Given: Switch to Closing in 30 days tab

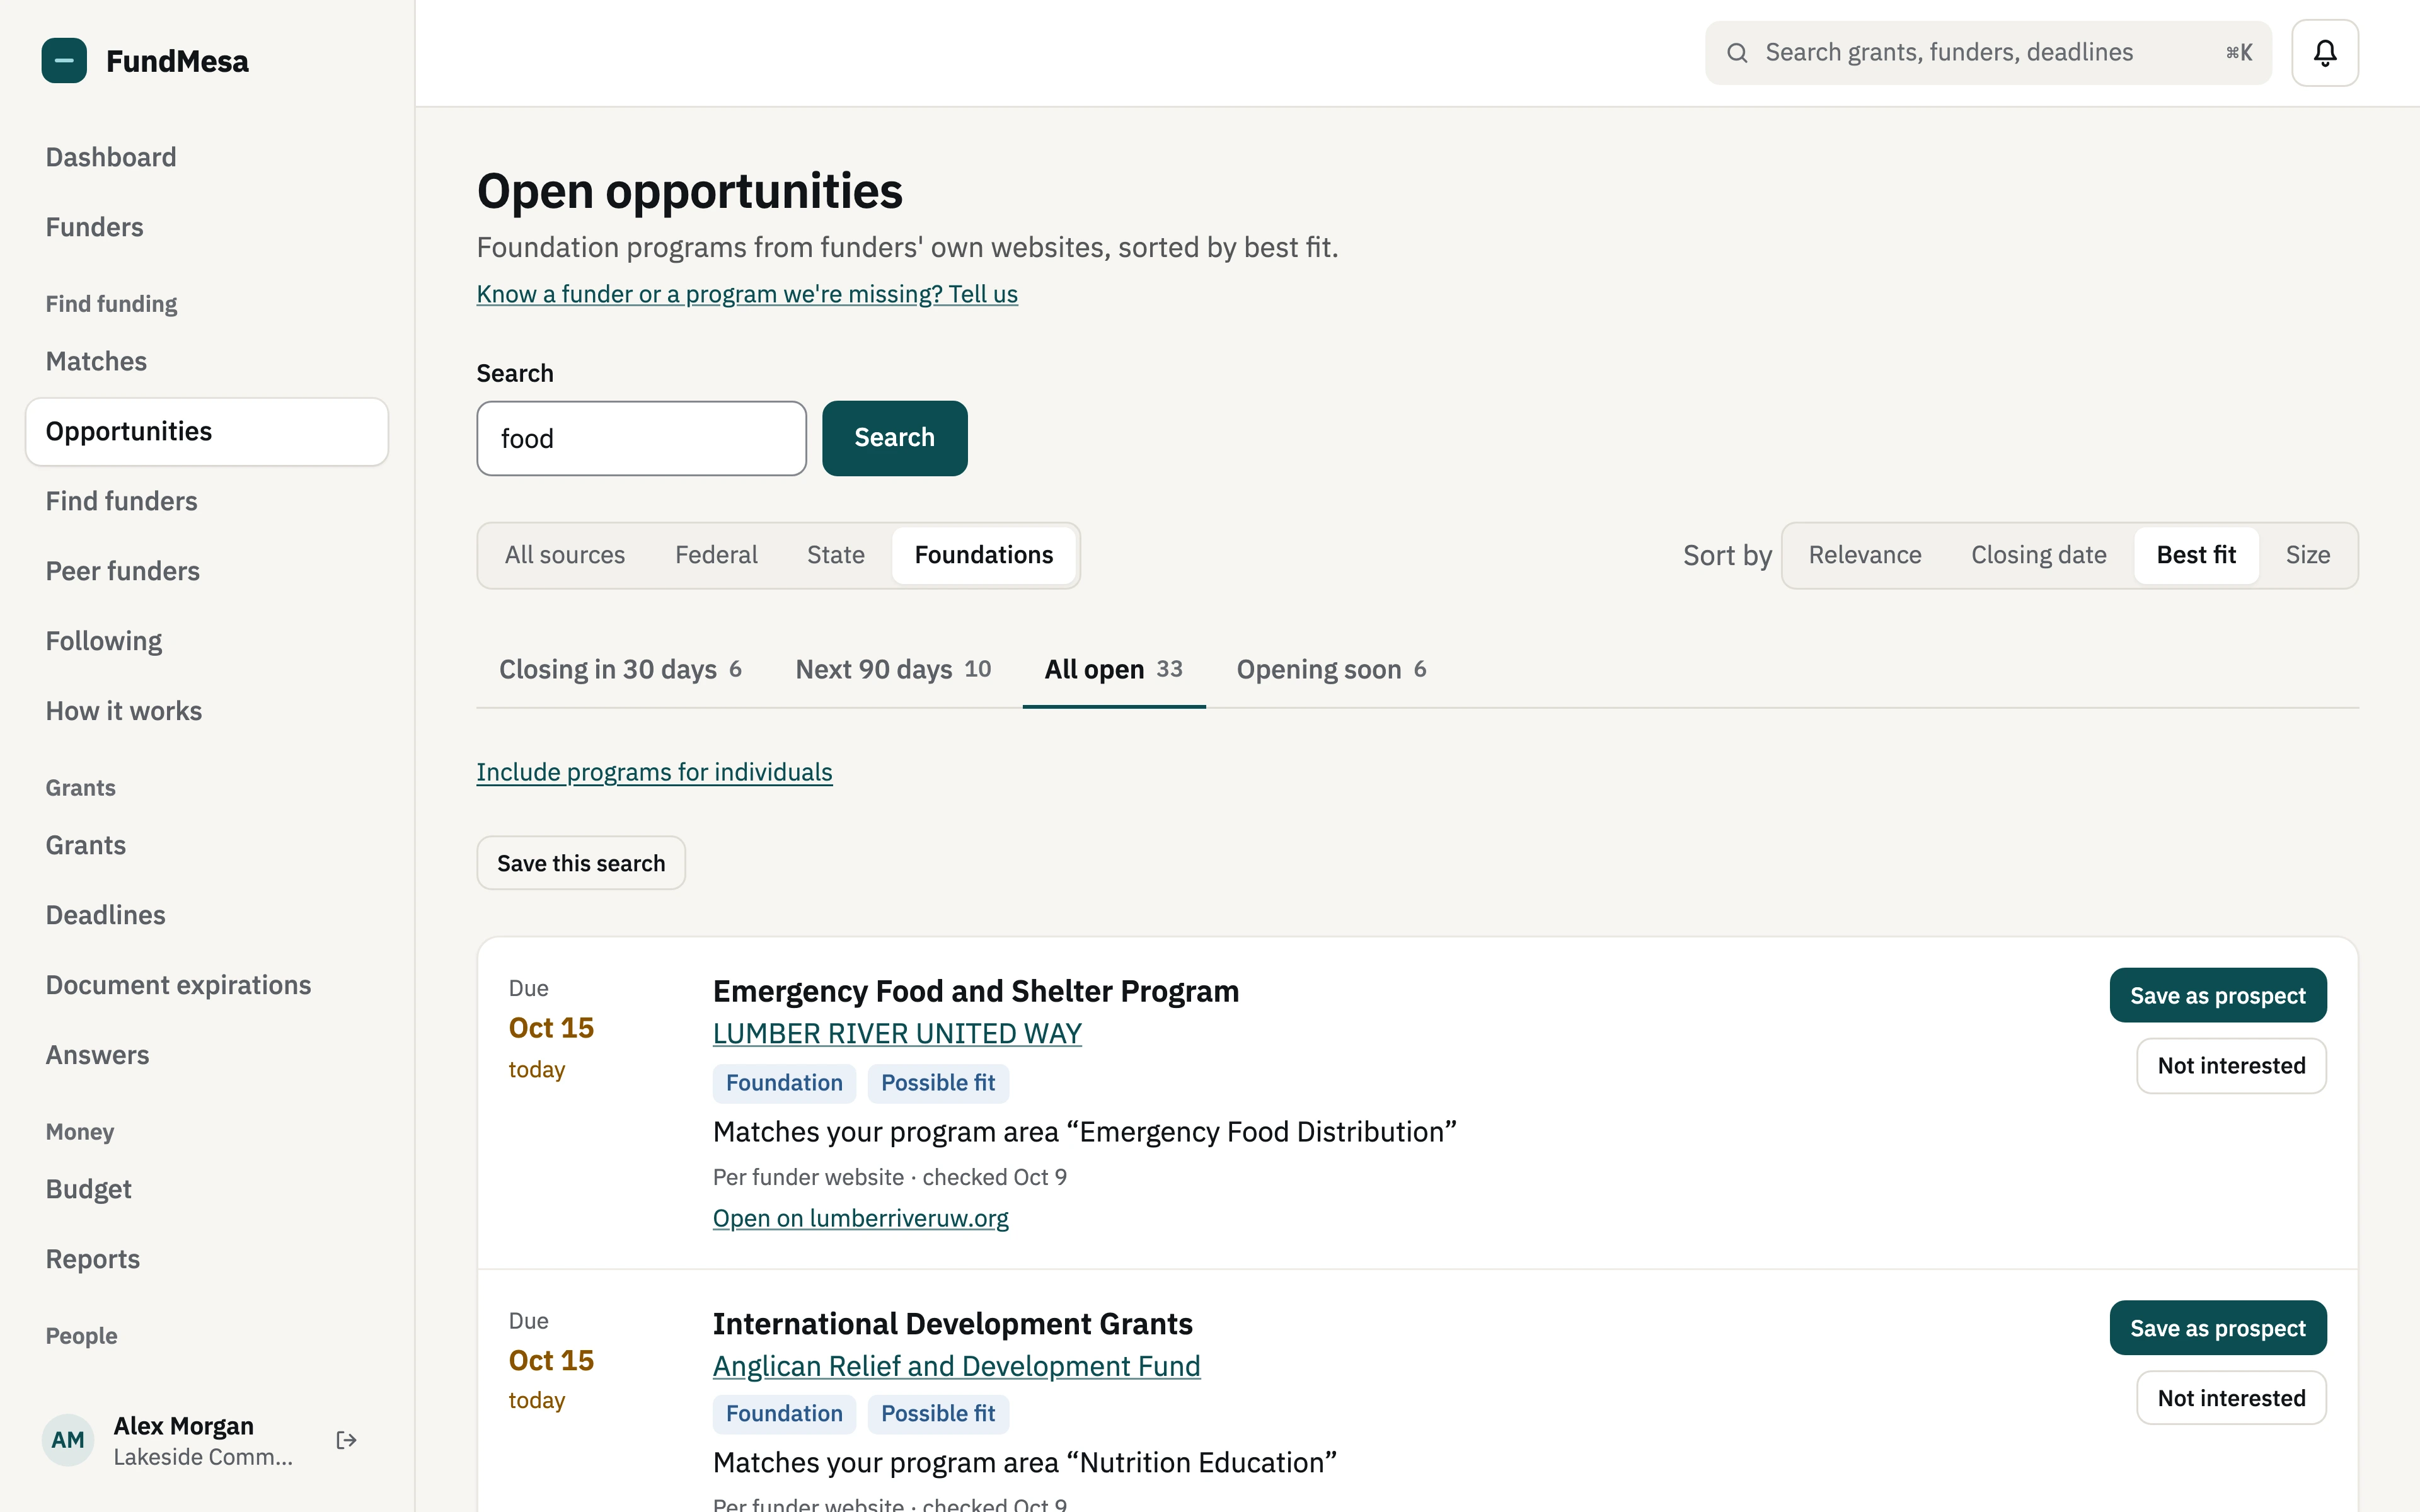Looking at the screenshot, I should pos(620,669).
